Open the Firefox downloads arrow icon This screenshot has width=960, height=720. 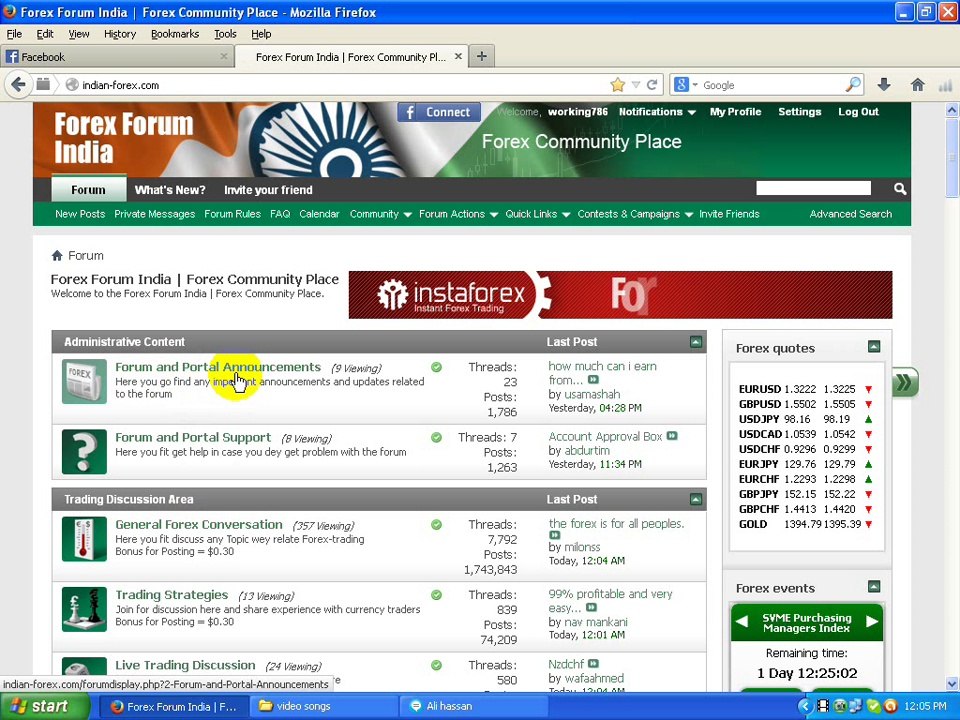(883, 84)
